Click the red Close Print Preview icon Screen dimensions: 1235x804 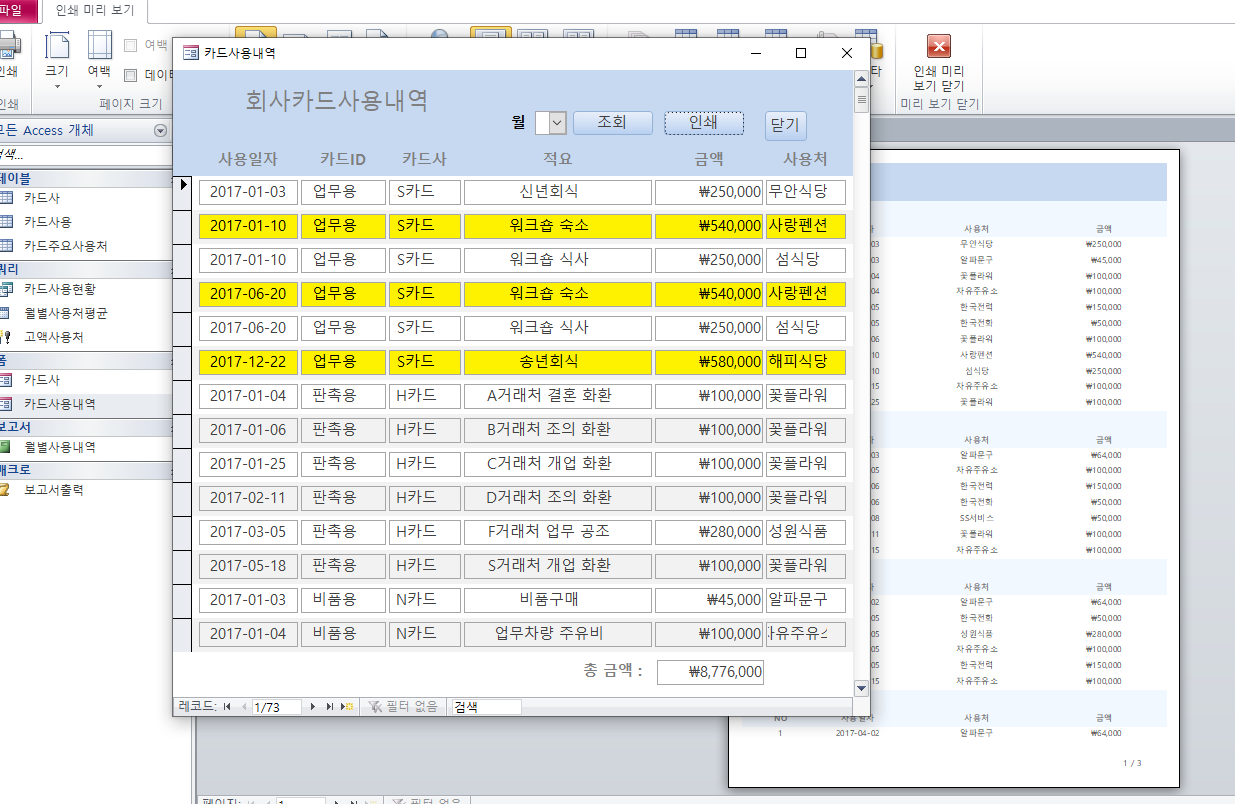pos(938,47)
